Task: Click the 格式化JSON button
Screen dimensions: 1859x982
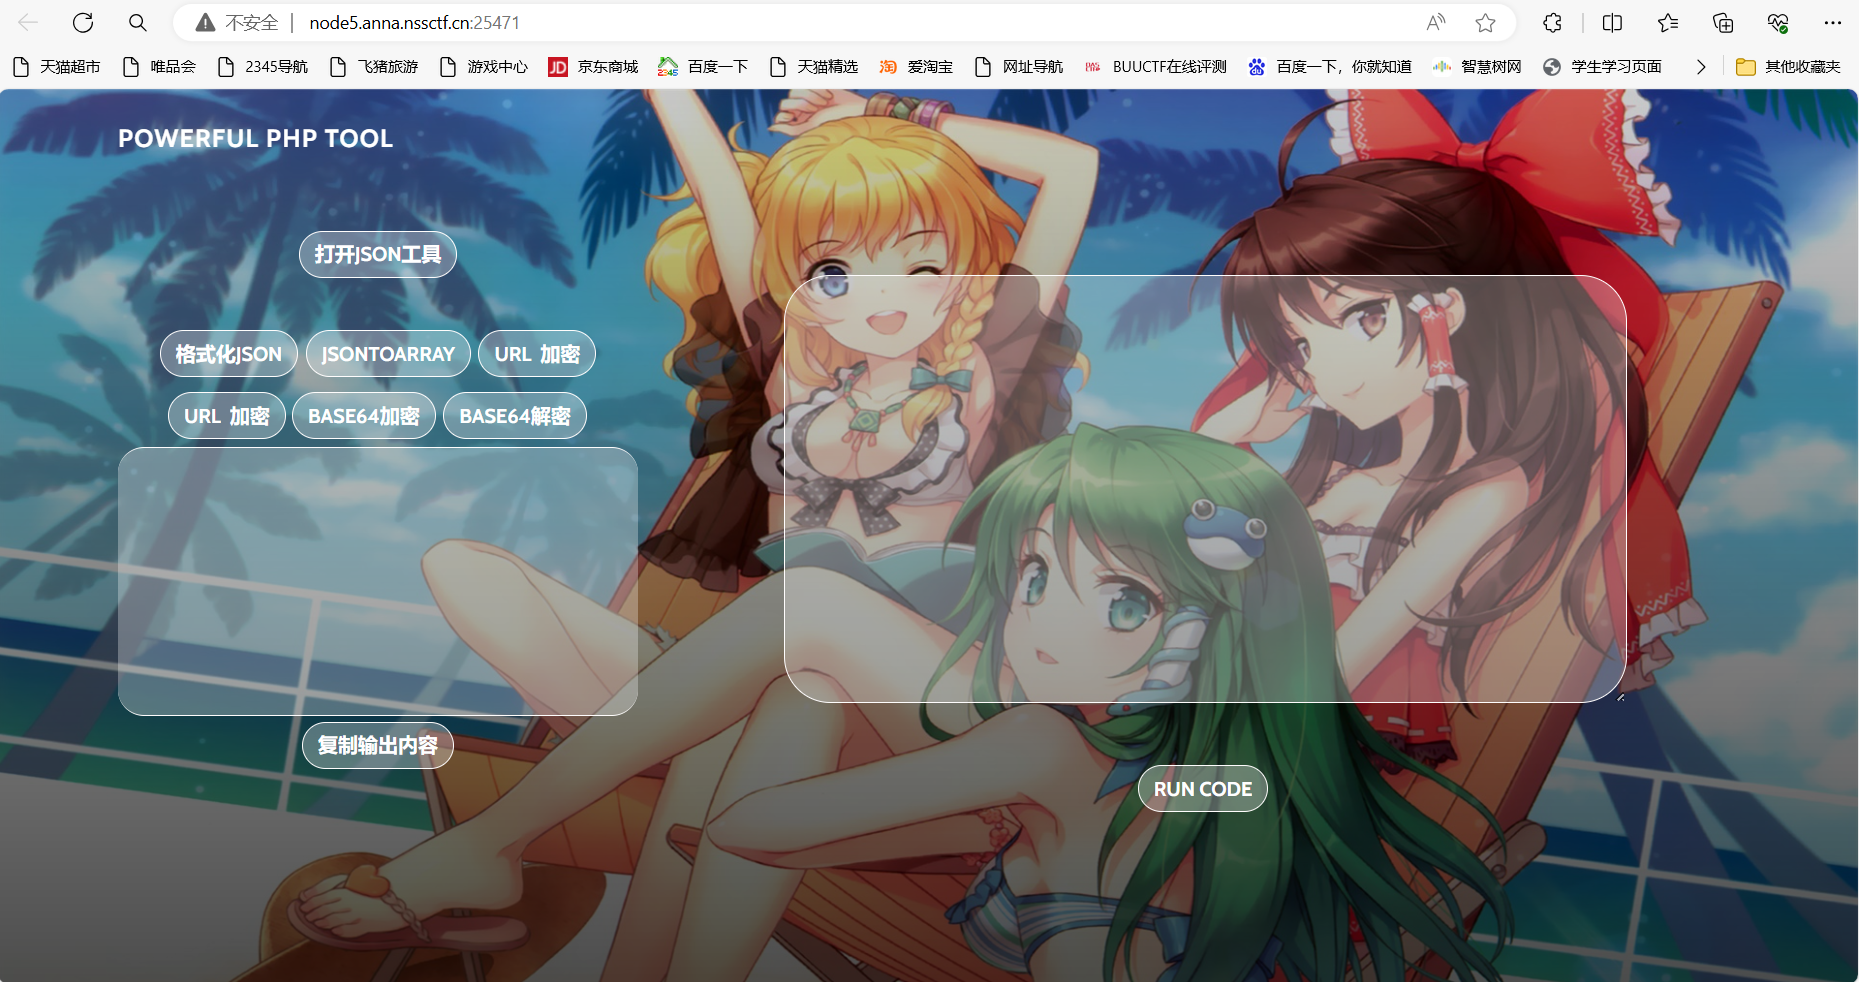Action: (229, 354)
